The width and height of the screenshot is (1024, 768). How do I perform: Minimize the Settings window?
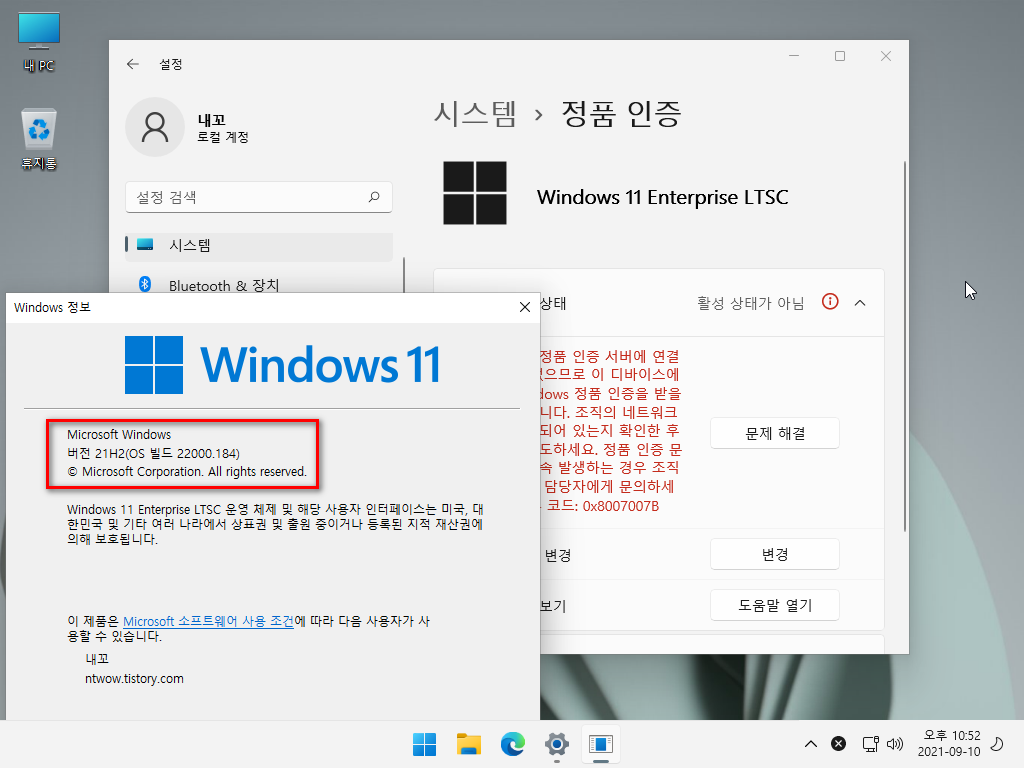(x=794, y=56)
